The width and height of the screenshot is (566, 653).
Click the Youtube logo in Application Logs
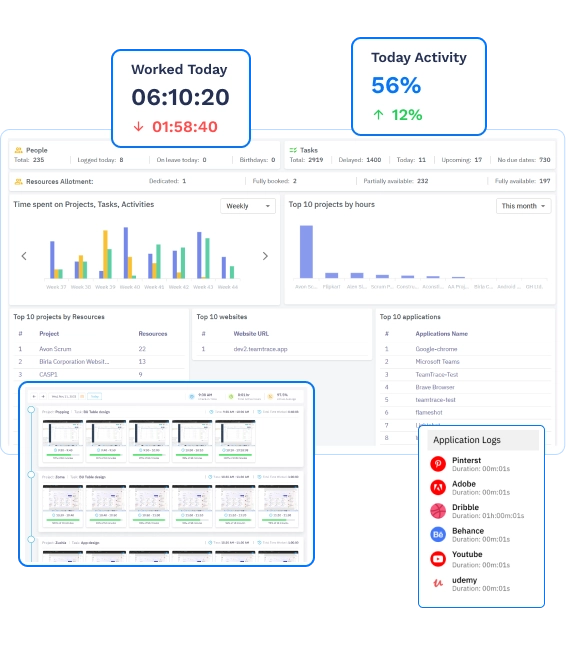click(x=438, y=558)
